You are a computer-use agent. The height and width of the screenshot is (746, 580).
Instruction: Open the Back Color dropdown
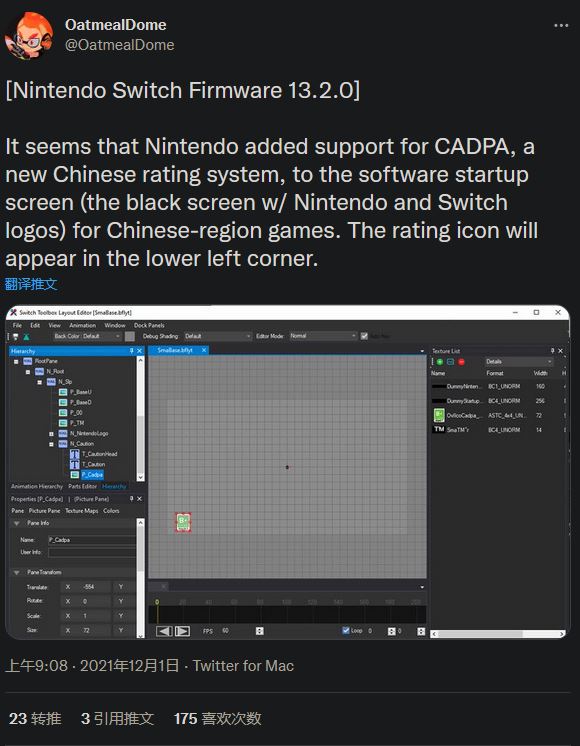coord(87,336)
